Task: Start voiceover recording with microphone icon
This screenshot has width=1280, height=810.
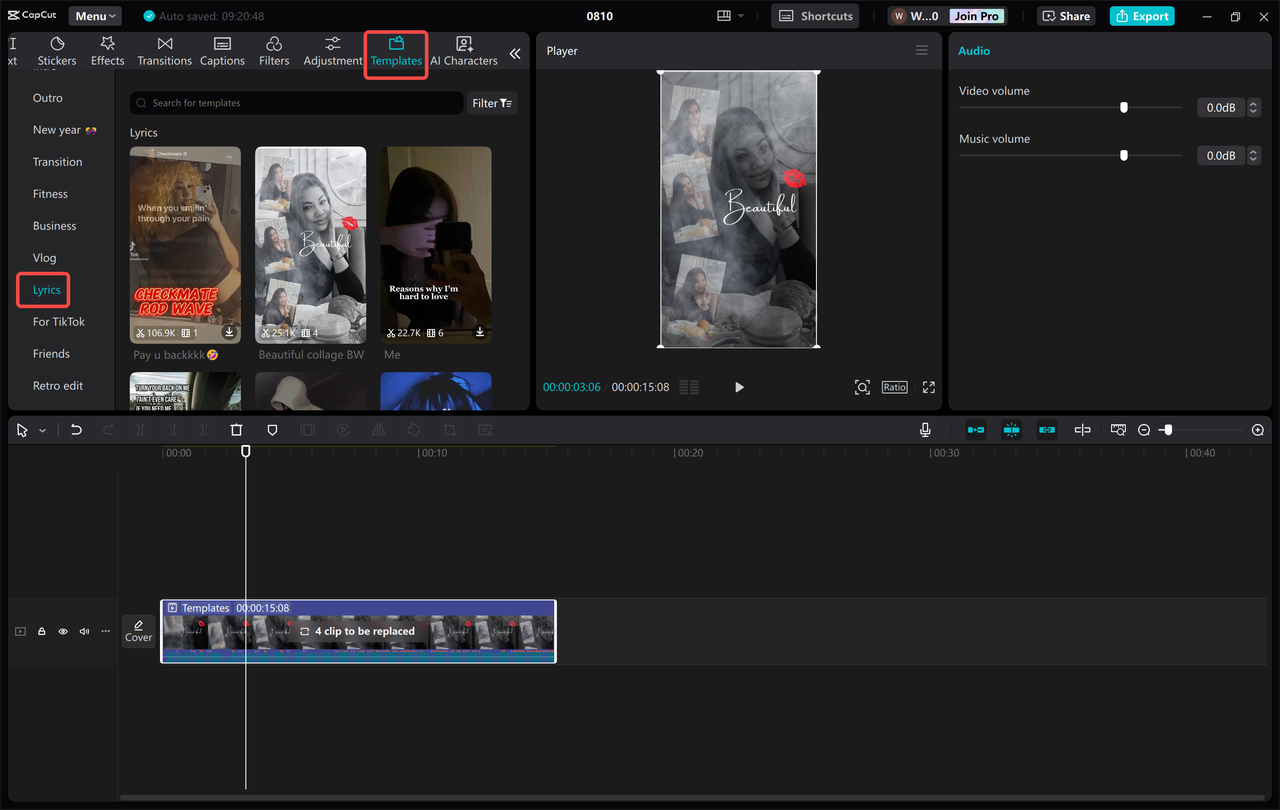Action: coord(926,430)
